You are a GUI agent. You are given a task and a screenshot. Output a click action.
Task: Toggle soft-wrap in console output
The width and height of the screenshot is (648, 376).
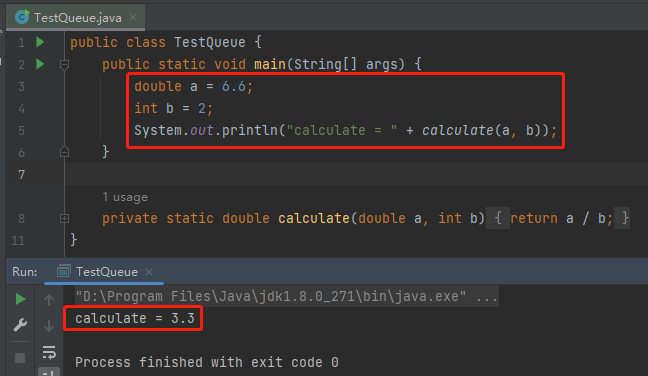[x=49, y=352]
